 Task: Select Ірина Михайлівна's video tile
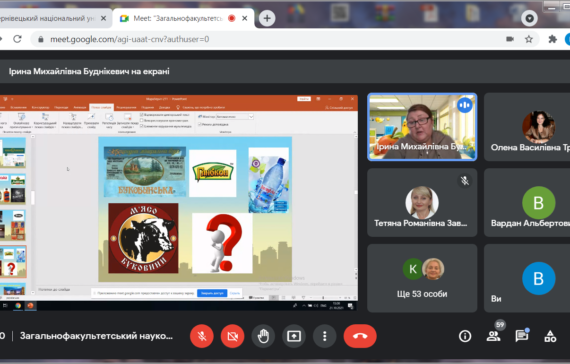422,127
